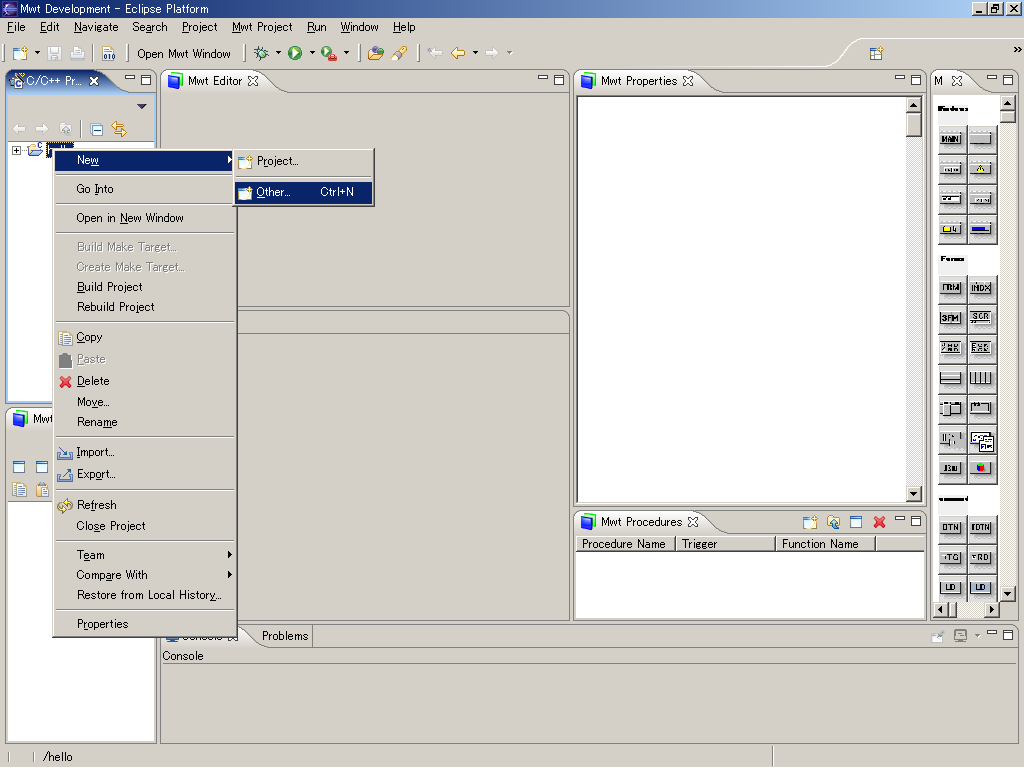Click the Trigger column header
Image resolution: width=1024 pixels, height=768 pixels.
tap(725, 544)
